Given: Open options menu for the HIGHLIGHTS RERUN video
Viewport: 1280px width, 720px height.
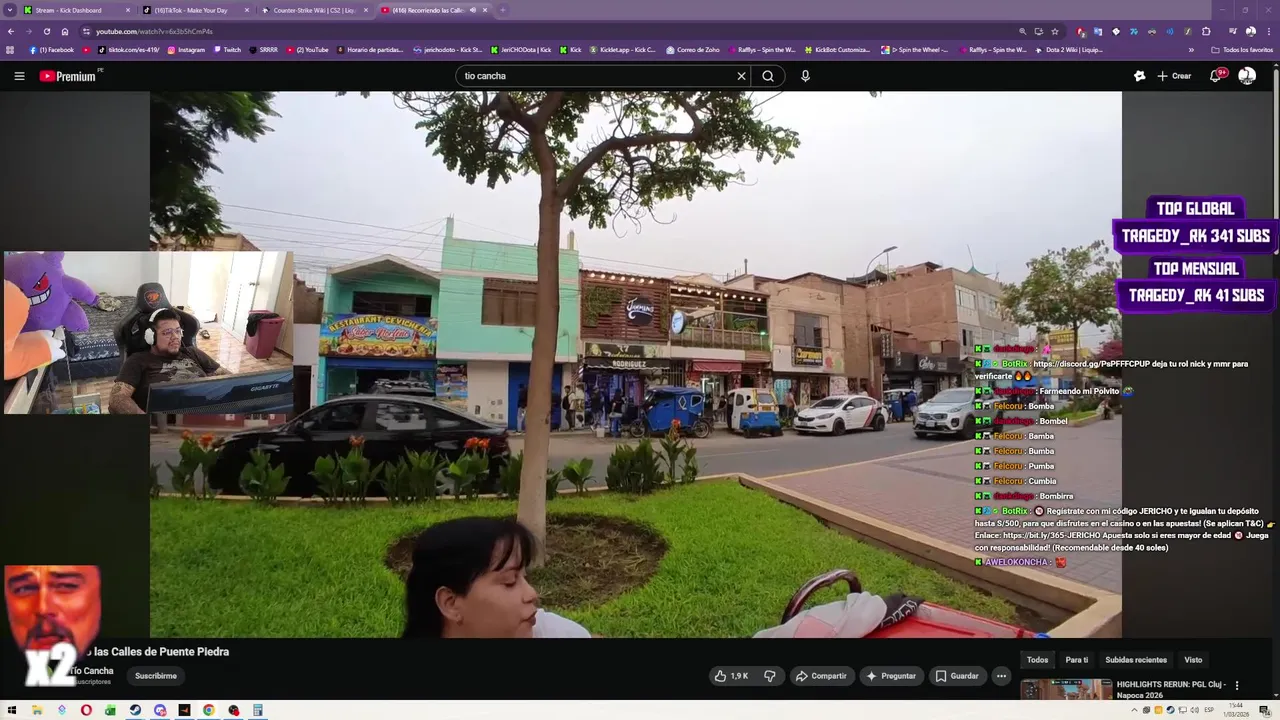Looking at the screenshot, I should [1237, 686].
